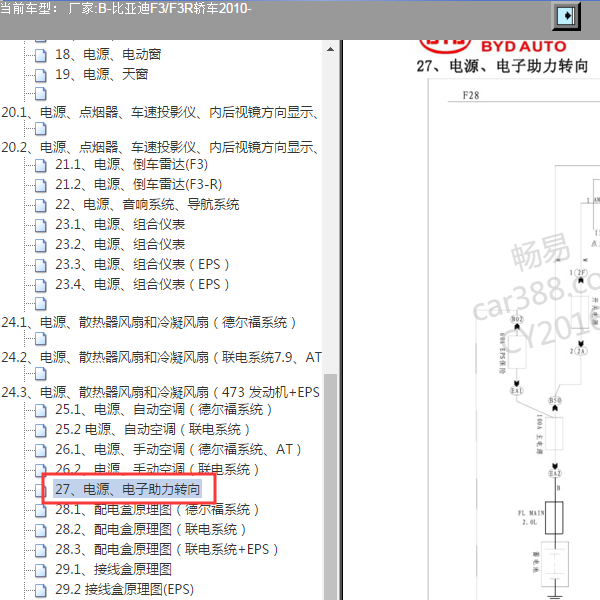Open 28.3、配电盒原理图（联电系统+EPS）

click(166, 549)
